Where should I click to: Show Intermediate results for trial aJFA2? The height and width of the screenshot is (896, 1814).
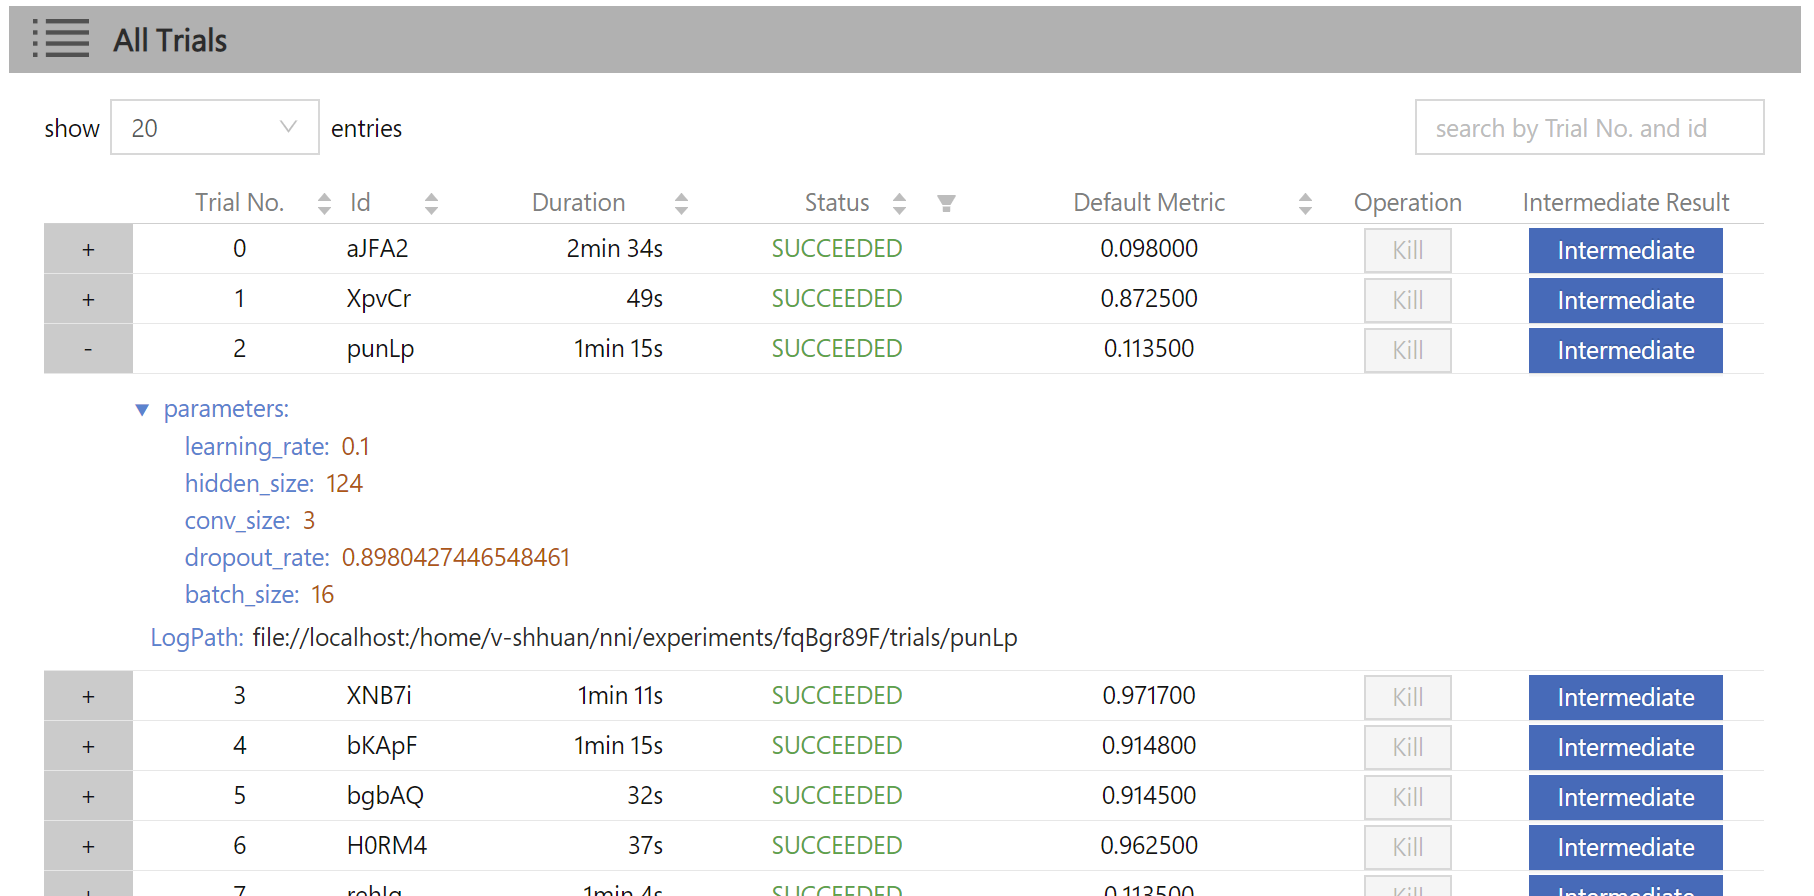(1625, 251)
